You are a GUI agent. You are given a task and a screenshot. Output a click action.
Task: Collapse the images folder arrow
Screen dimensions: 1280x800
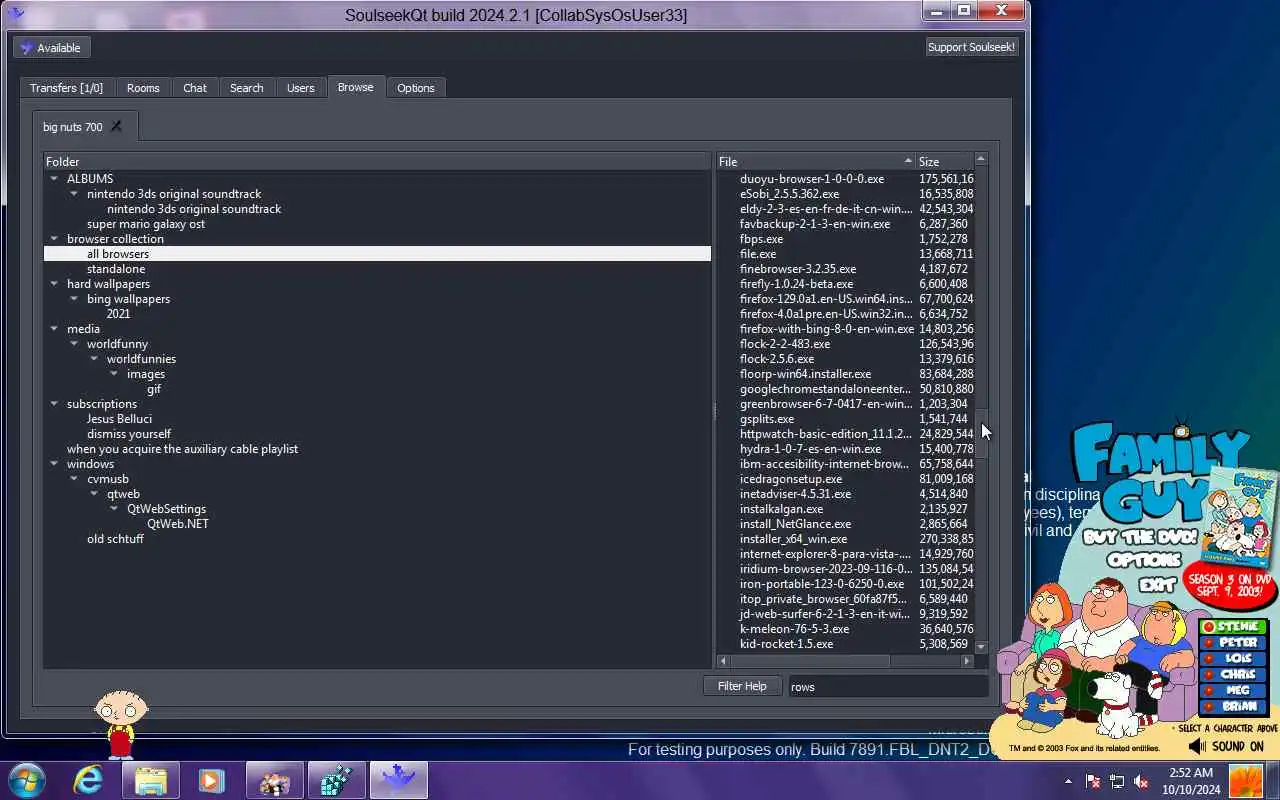114,374
